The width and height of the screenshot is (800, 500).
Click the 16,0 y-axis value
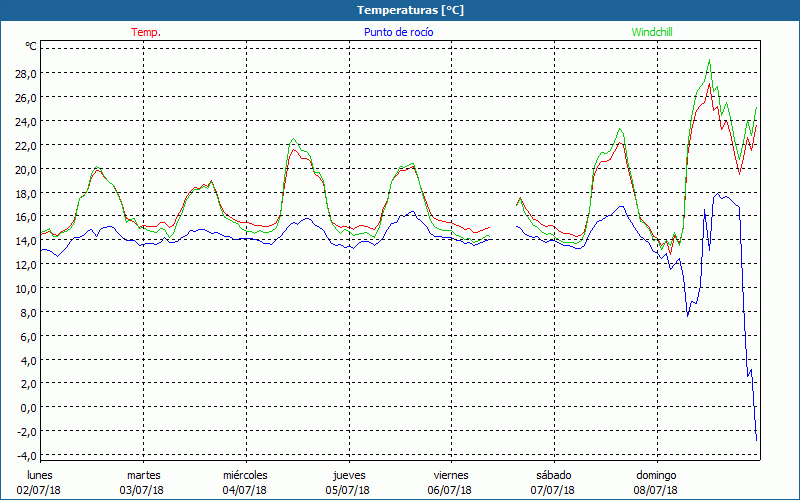[x=26, y=217]
